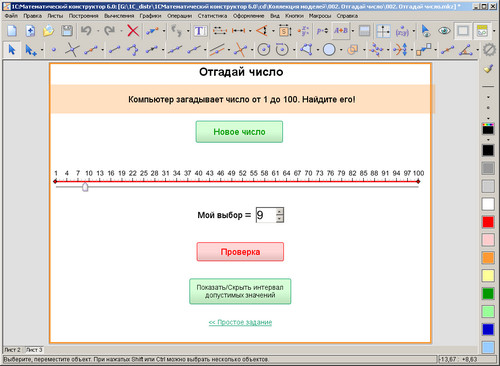Expand dropdown next to the A+B icon
Image resolution: width=500 pixels, height=366 pixels.
point(353,31)
